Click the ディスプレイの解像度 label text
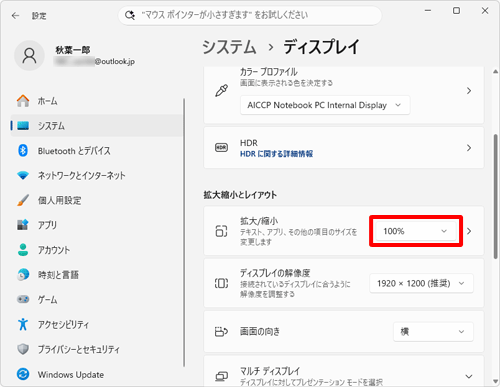 click(x=275, y=273)
